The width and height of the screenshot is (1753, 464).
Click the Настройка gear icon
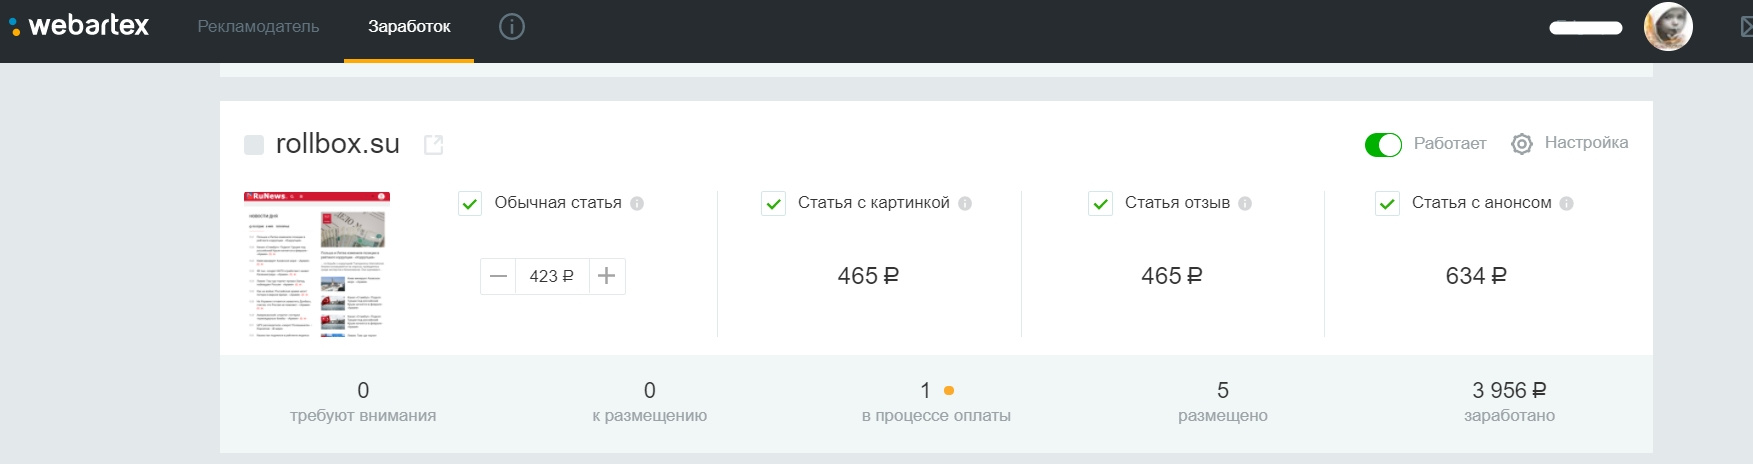1522,144
